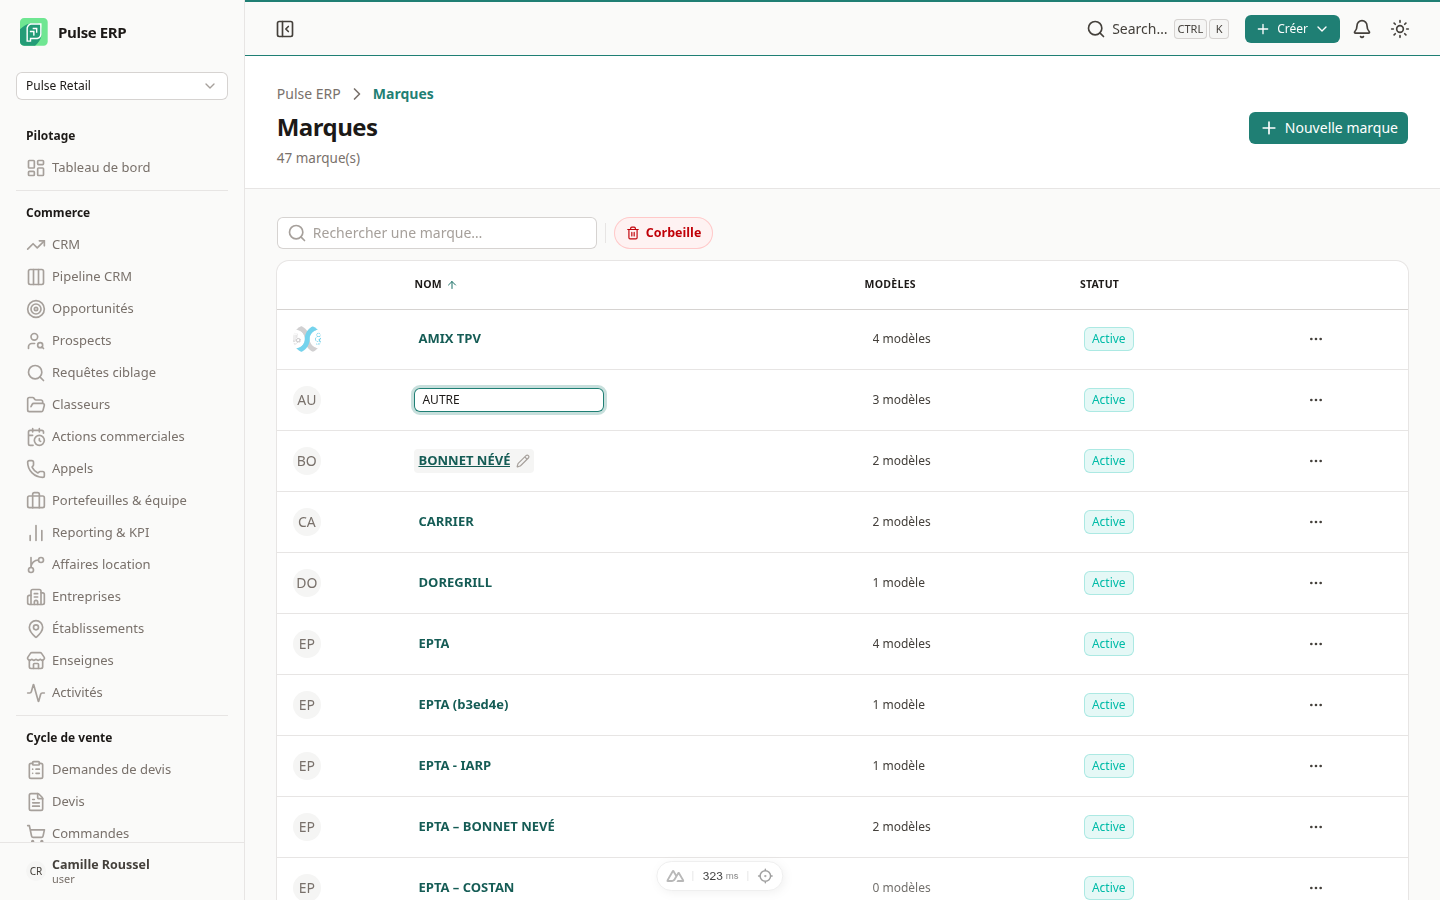Click the Appels phone icon

coord(36,469)
